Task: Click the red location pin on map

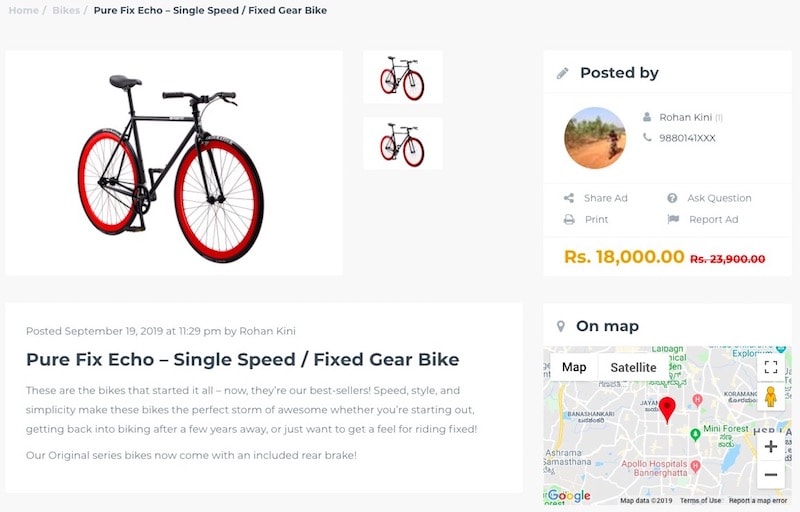Action: tap(667, 409)
